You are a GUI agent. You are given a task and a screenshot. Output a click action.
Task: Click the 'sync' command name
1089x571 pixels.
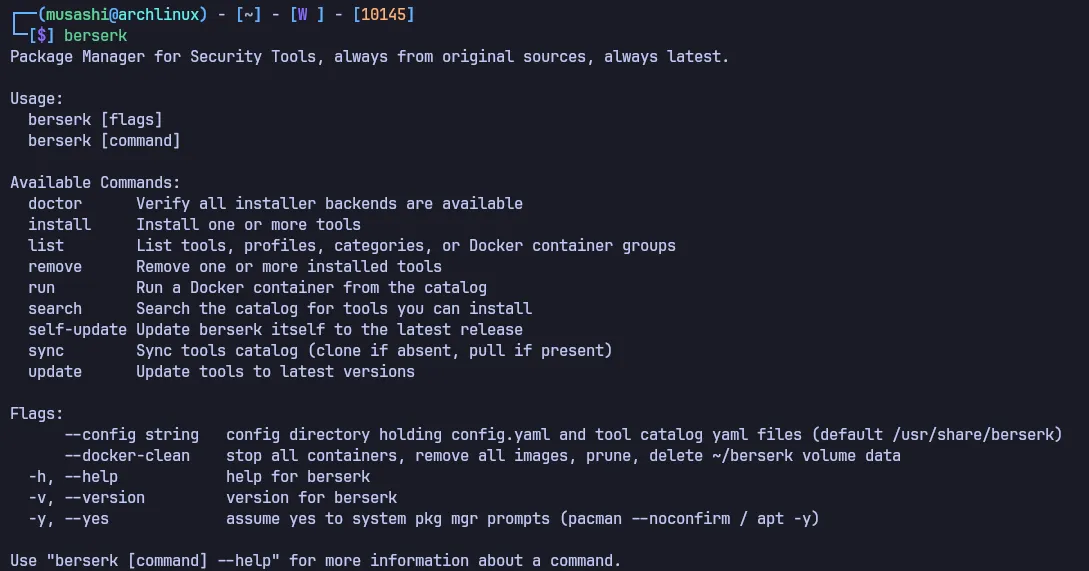(x=46, y=351)
